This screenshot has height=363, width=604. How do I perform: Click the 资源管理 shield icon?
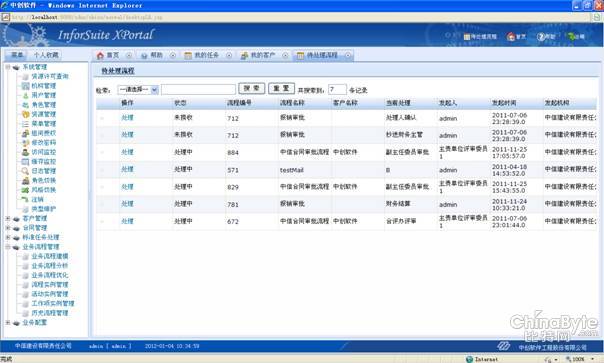(x=25, y=114)
